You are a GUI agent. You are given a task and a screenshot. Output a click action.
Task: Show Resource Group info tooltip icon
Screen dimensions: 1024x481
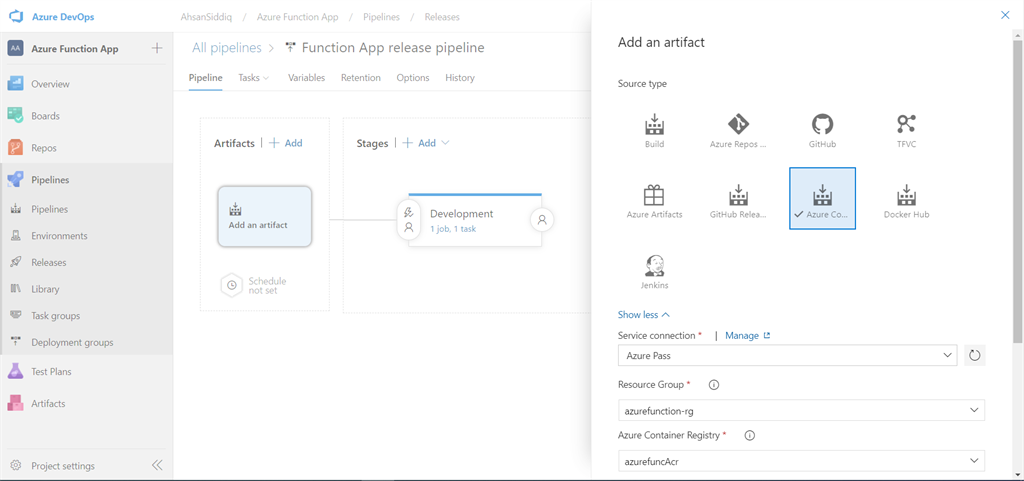tap(714, 385)
